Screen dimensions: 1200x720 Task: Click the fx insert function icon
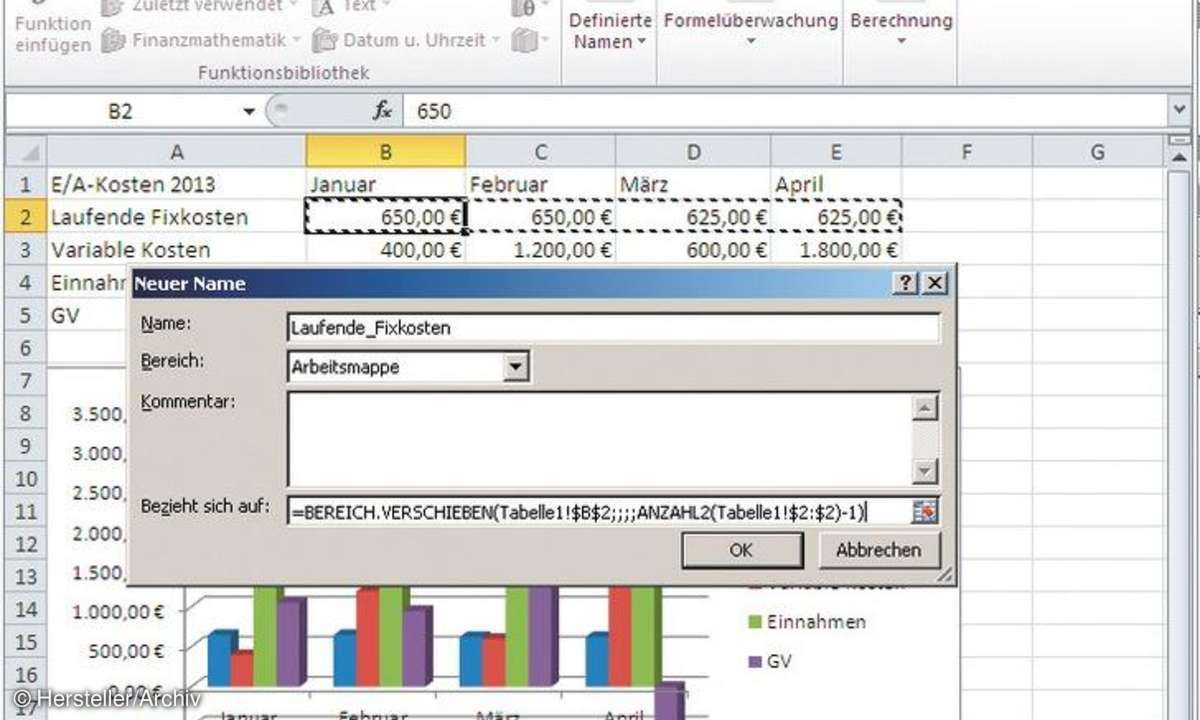pos(382,111)
